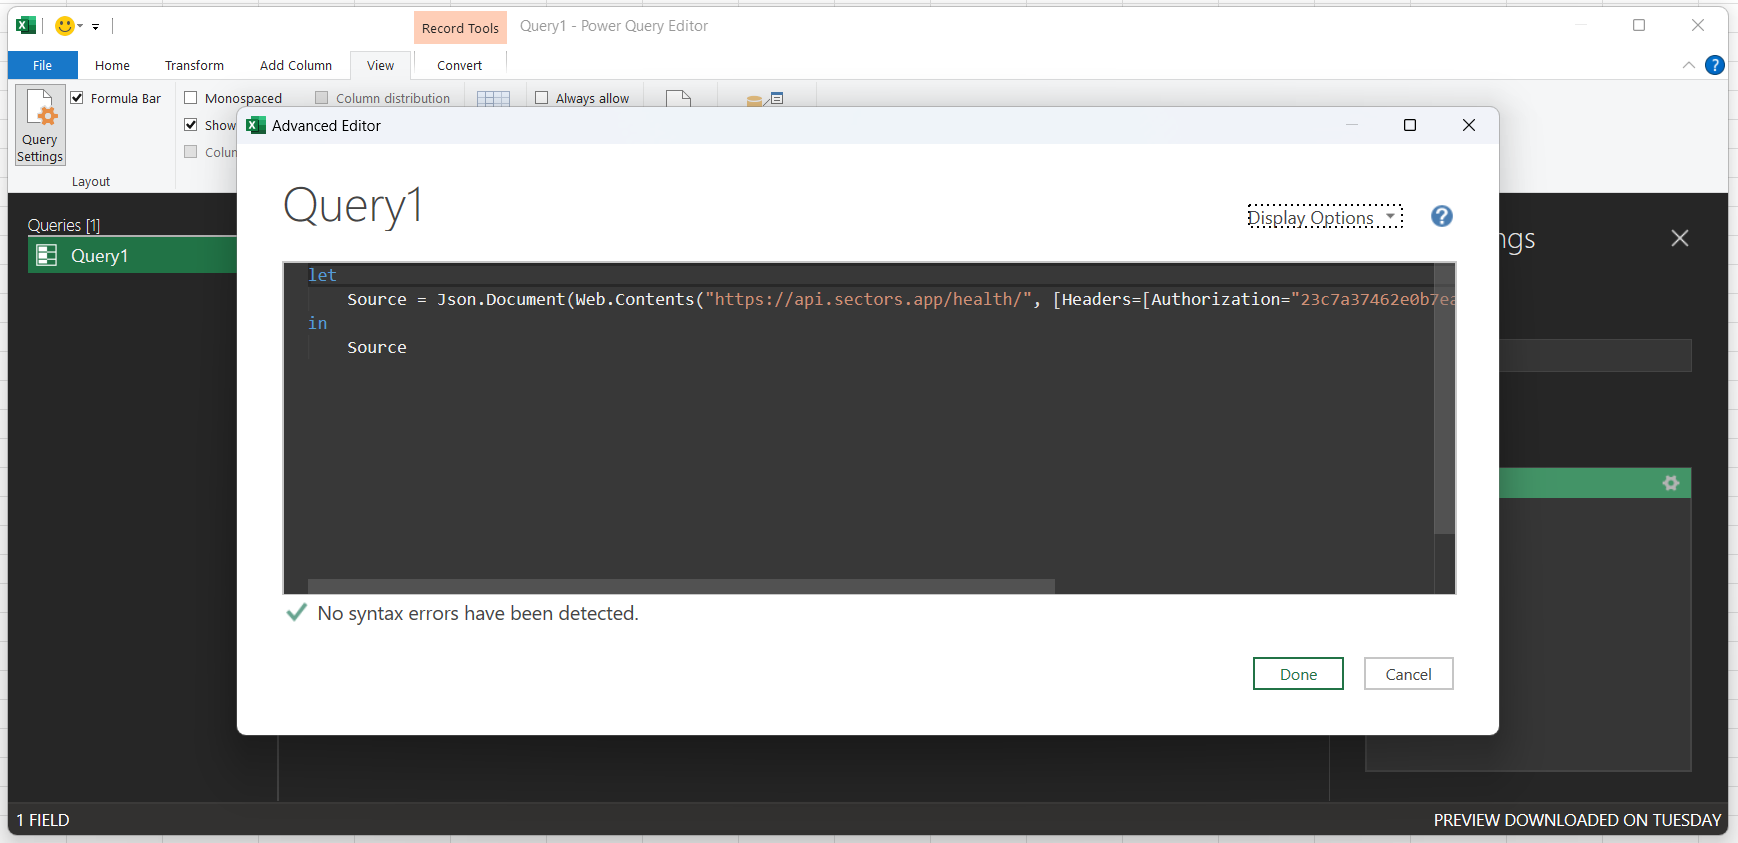Viewport: 1738px width, 843px height.
Task: Open Customize Quick Access Toolbar dropdown
Action: coord(96,27)
